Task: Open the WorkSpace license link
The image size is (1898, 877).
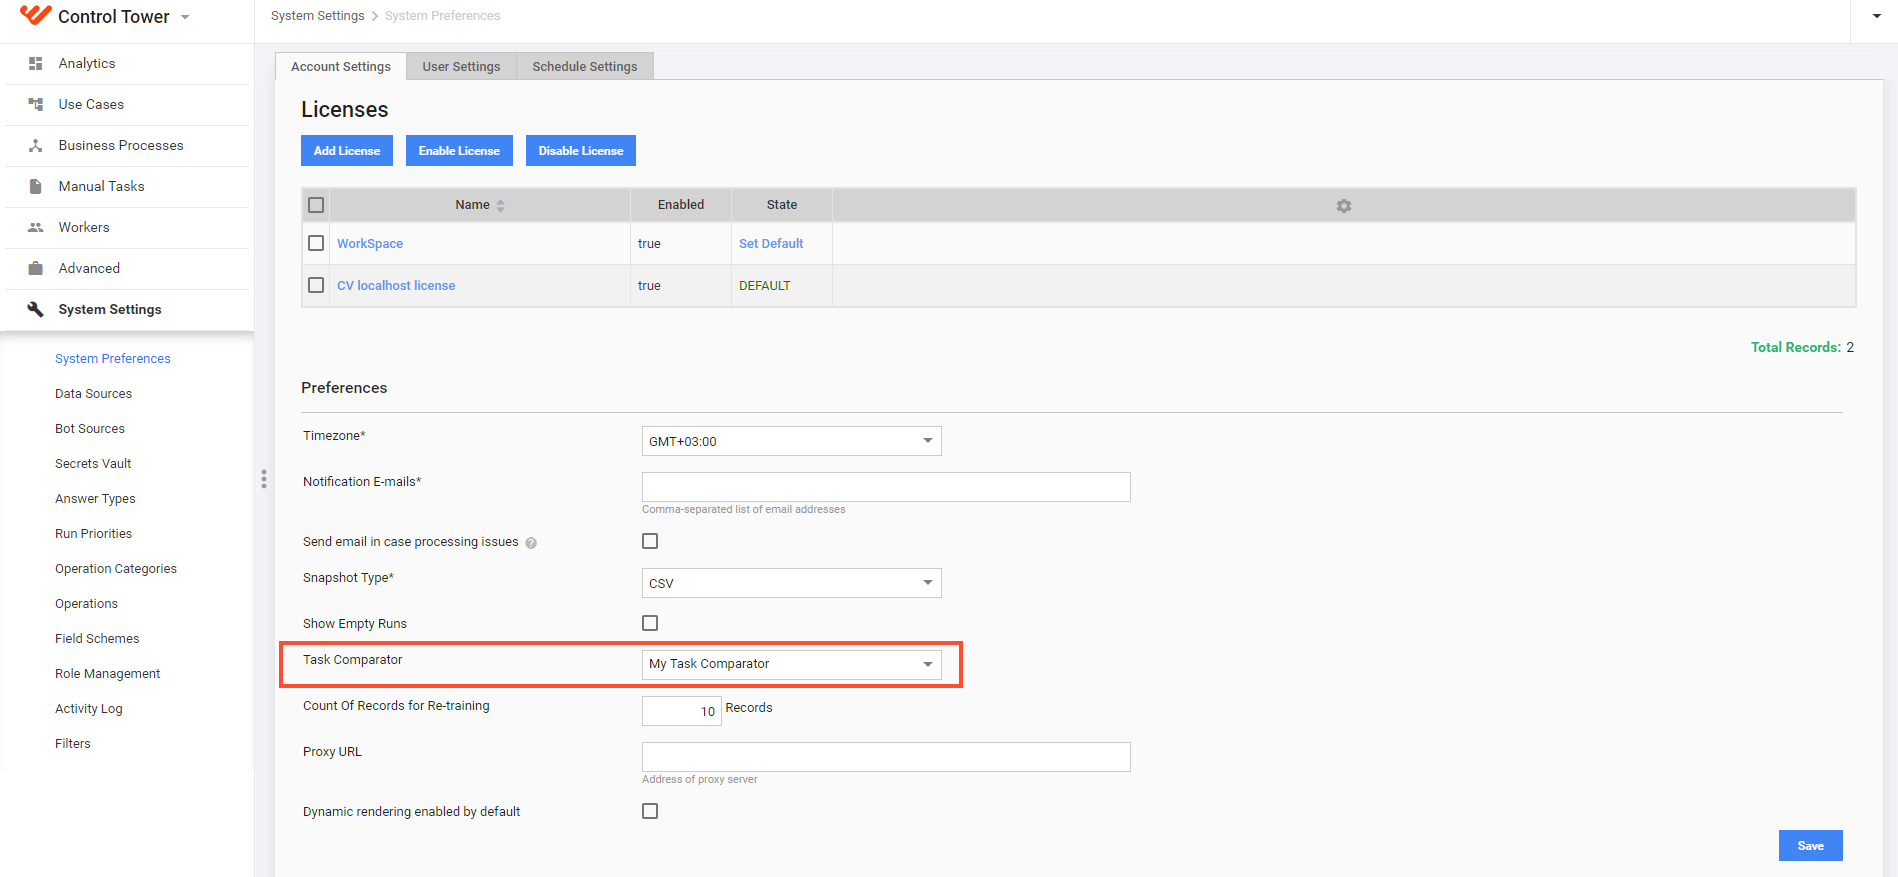Action: [370, 243]
